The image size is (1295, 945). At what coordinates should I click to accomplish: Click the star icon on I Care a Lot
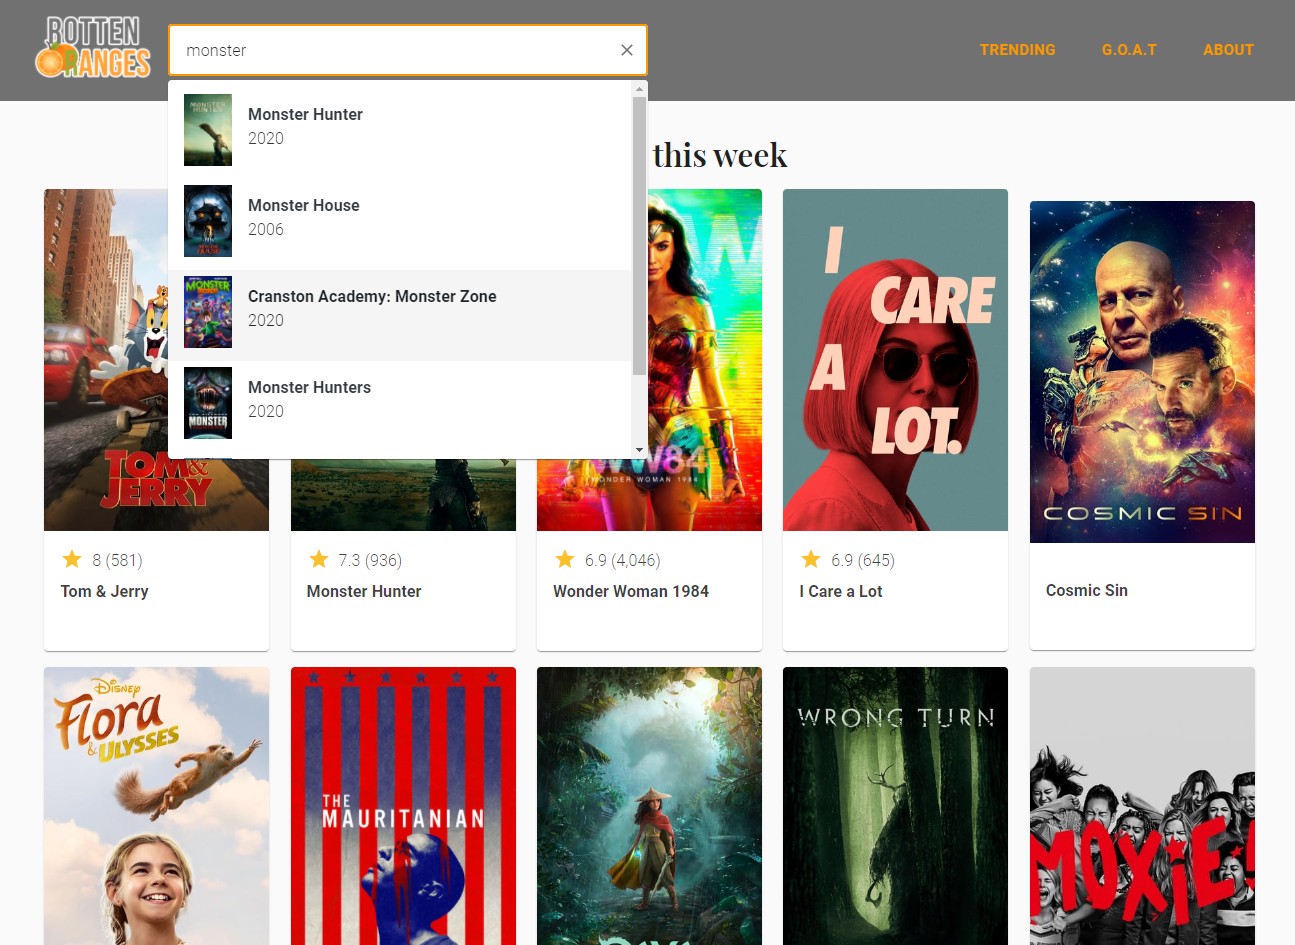[811, 559]
